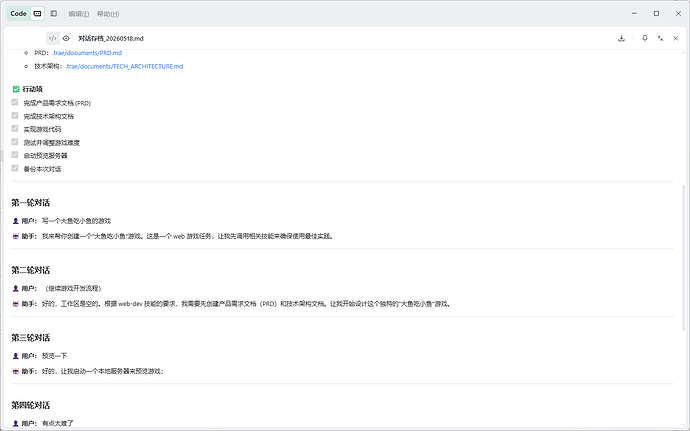Click the text (继续游戏开发流程)
This screenshot has width=690, height=431.
(x=73, y=288)
